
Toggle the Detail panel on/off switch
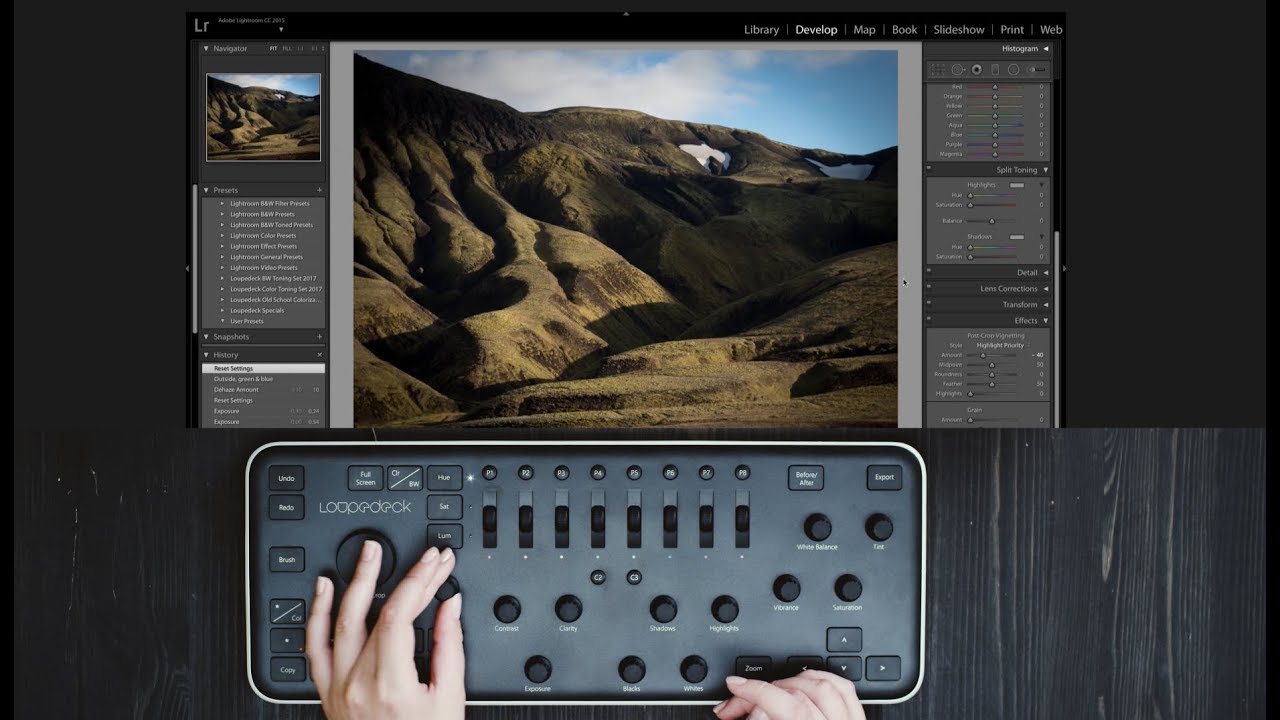[x=929, y=271]
